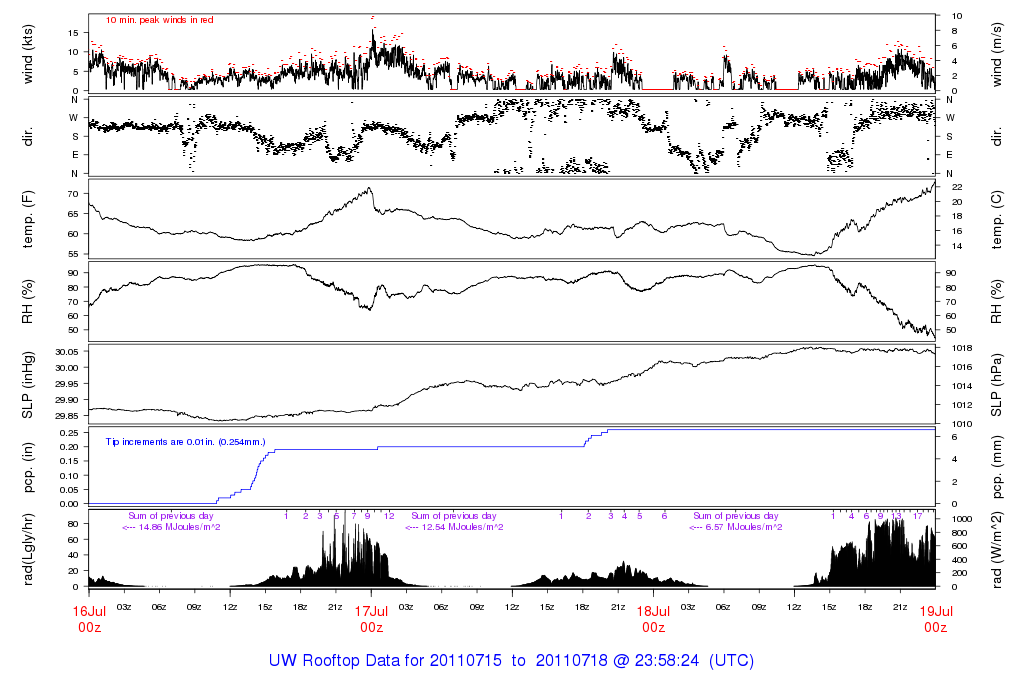This screenshot has height=700, width=1024.
Task: Select the '0.15' precipitation tick
Action: click(70, 461)
